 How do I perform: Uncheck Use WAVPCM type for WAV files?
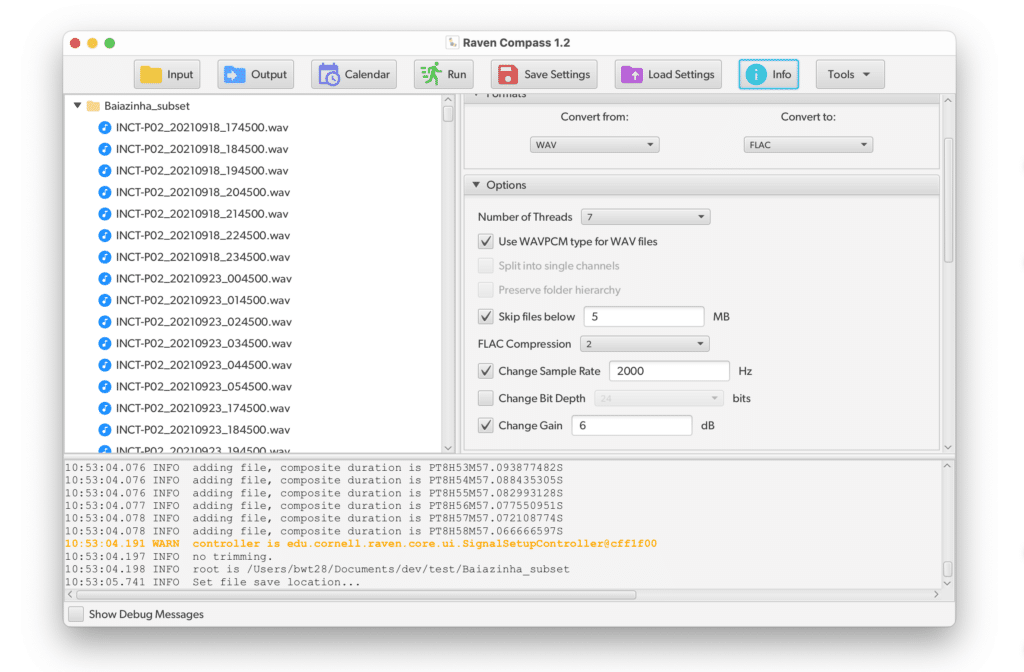point(485,241)
